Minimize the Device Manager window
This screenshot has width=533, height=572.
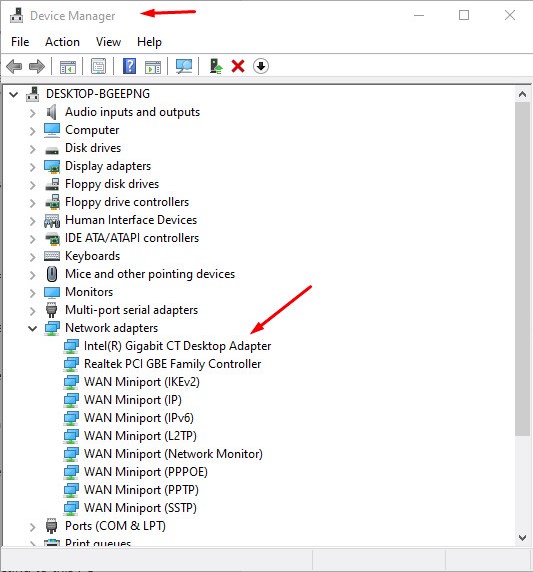[419, 15]
